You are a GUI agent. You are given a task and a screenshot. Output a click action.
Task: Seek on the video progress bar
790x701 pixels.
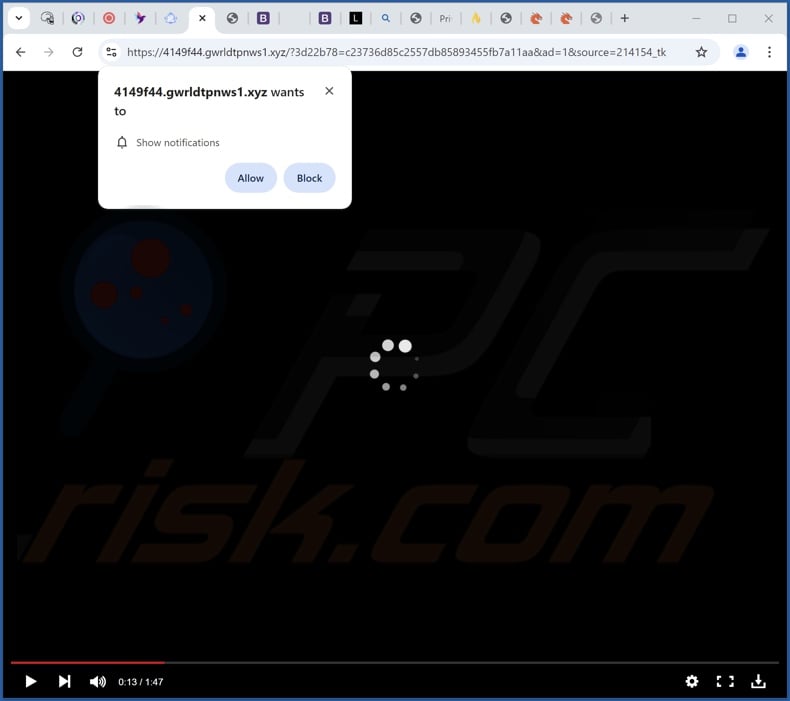pyautogui.click(x=394, y=662)
